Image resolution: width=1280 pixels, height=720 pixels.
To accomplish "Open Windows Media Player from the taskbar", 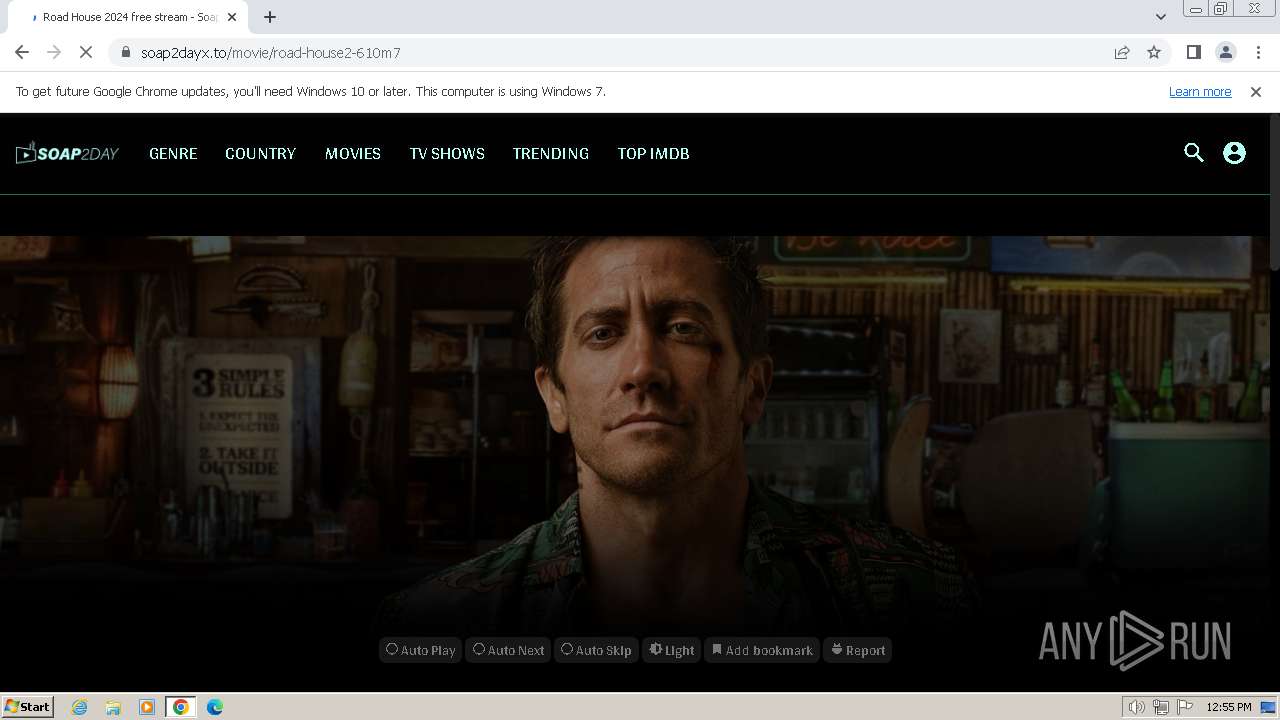I will [x=147, y=707].
